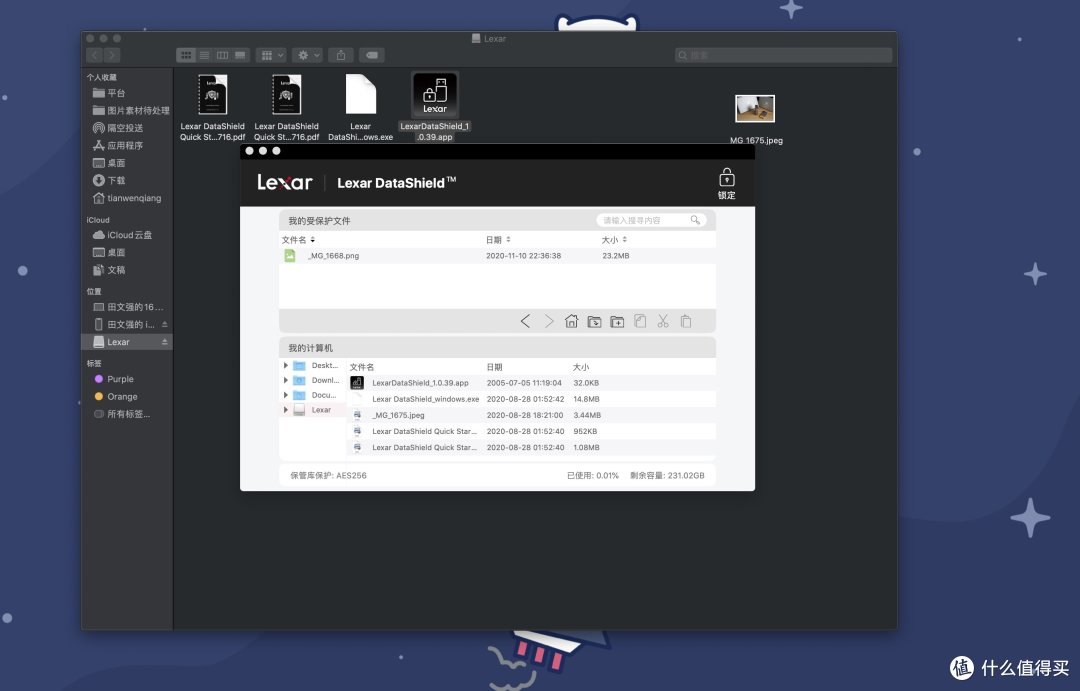Expand the Docu... folder in DataShield tree
The image size is (1080, 691).
click(286, 395)
